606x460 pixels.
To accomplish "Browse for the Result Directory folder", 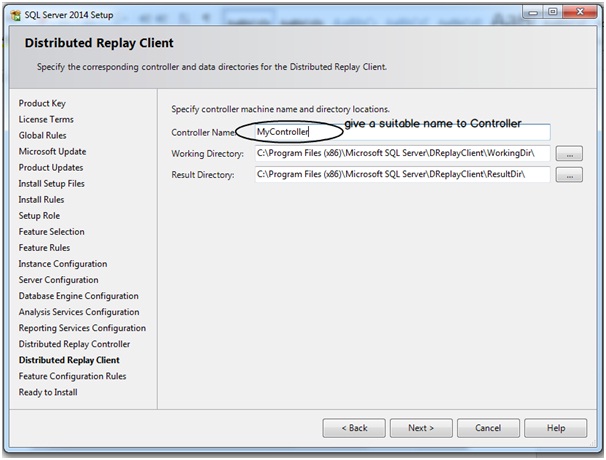I will click(x=569, y=175).
